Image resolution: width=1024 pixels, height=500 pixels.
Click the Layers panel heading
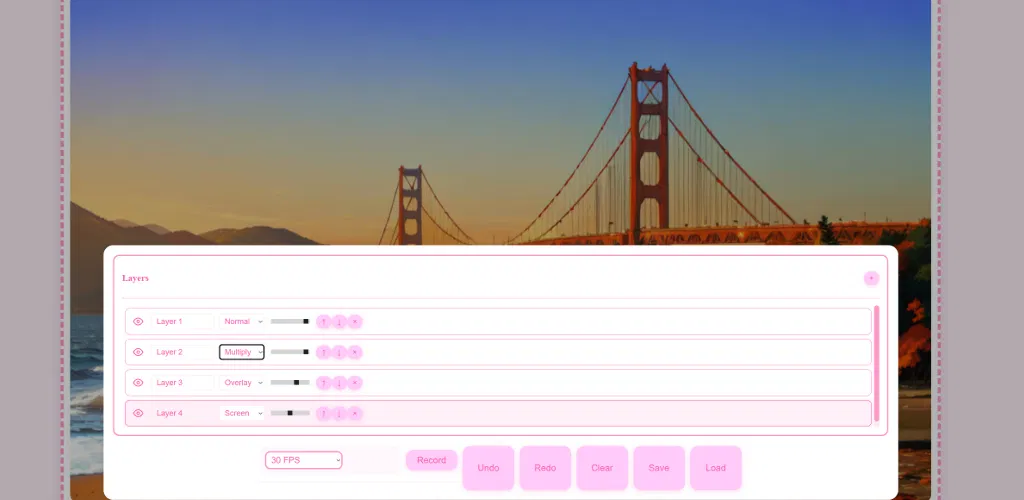tap(135, 278)
